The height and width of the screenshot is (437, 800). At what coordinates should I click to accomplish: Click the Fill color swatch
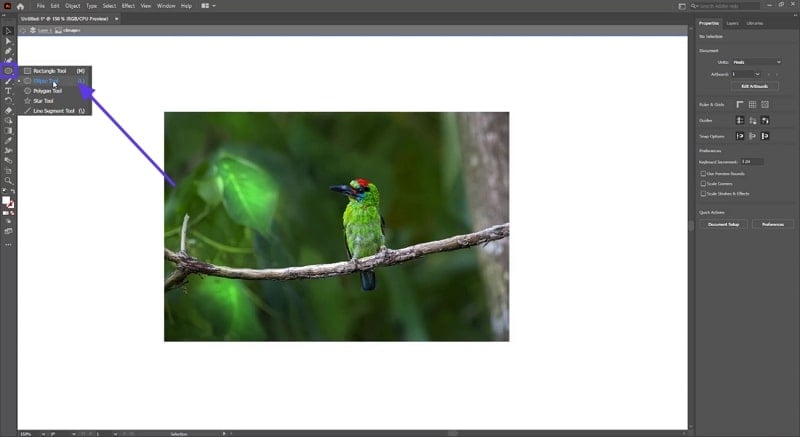point(6,200)
